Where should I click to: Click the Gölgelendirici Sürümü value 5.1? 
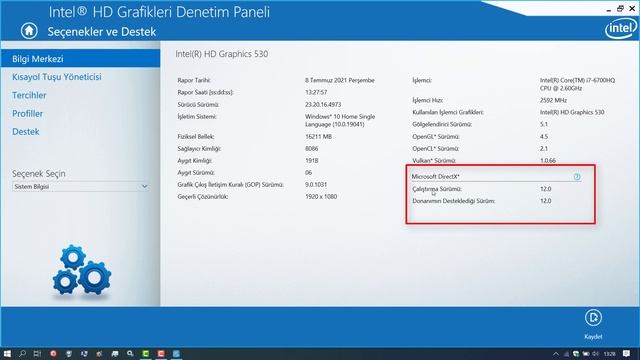tap(544, 124)
